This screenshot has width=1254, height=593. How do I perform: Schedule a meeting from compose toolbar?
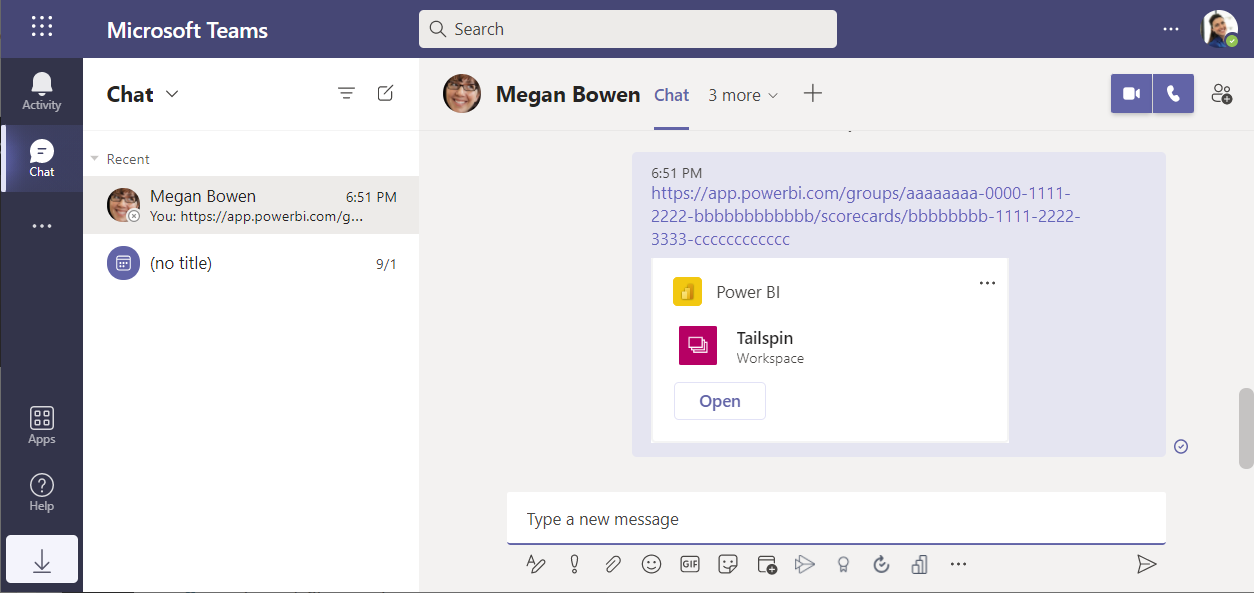point(767,564)
